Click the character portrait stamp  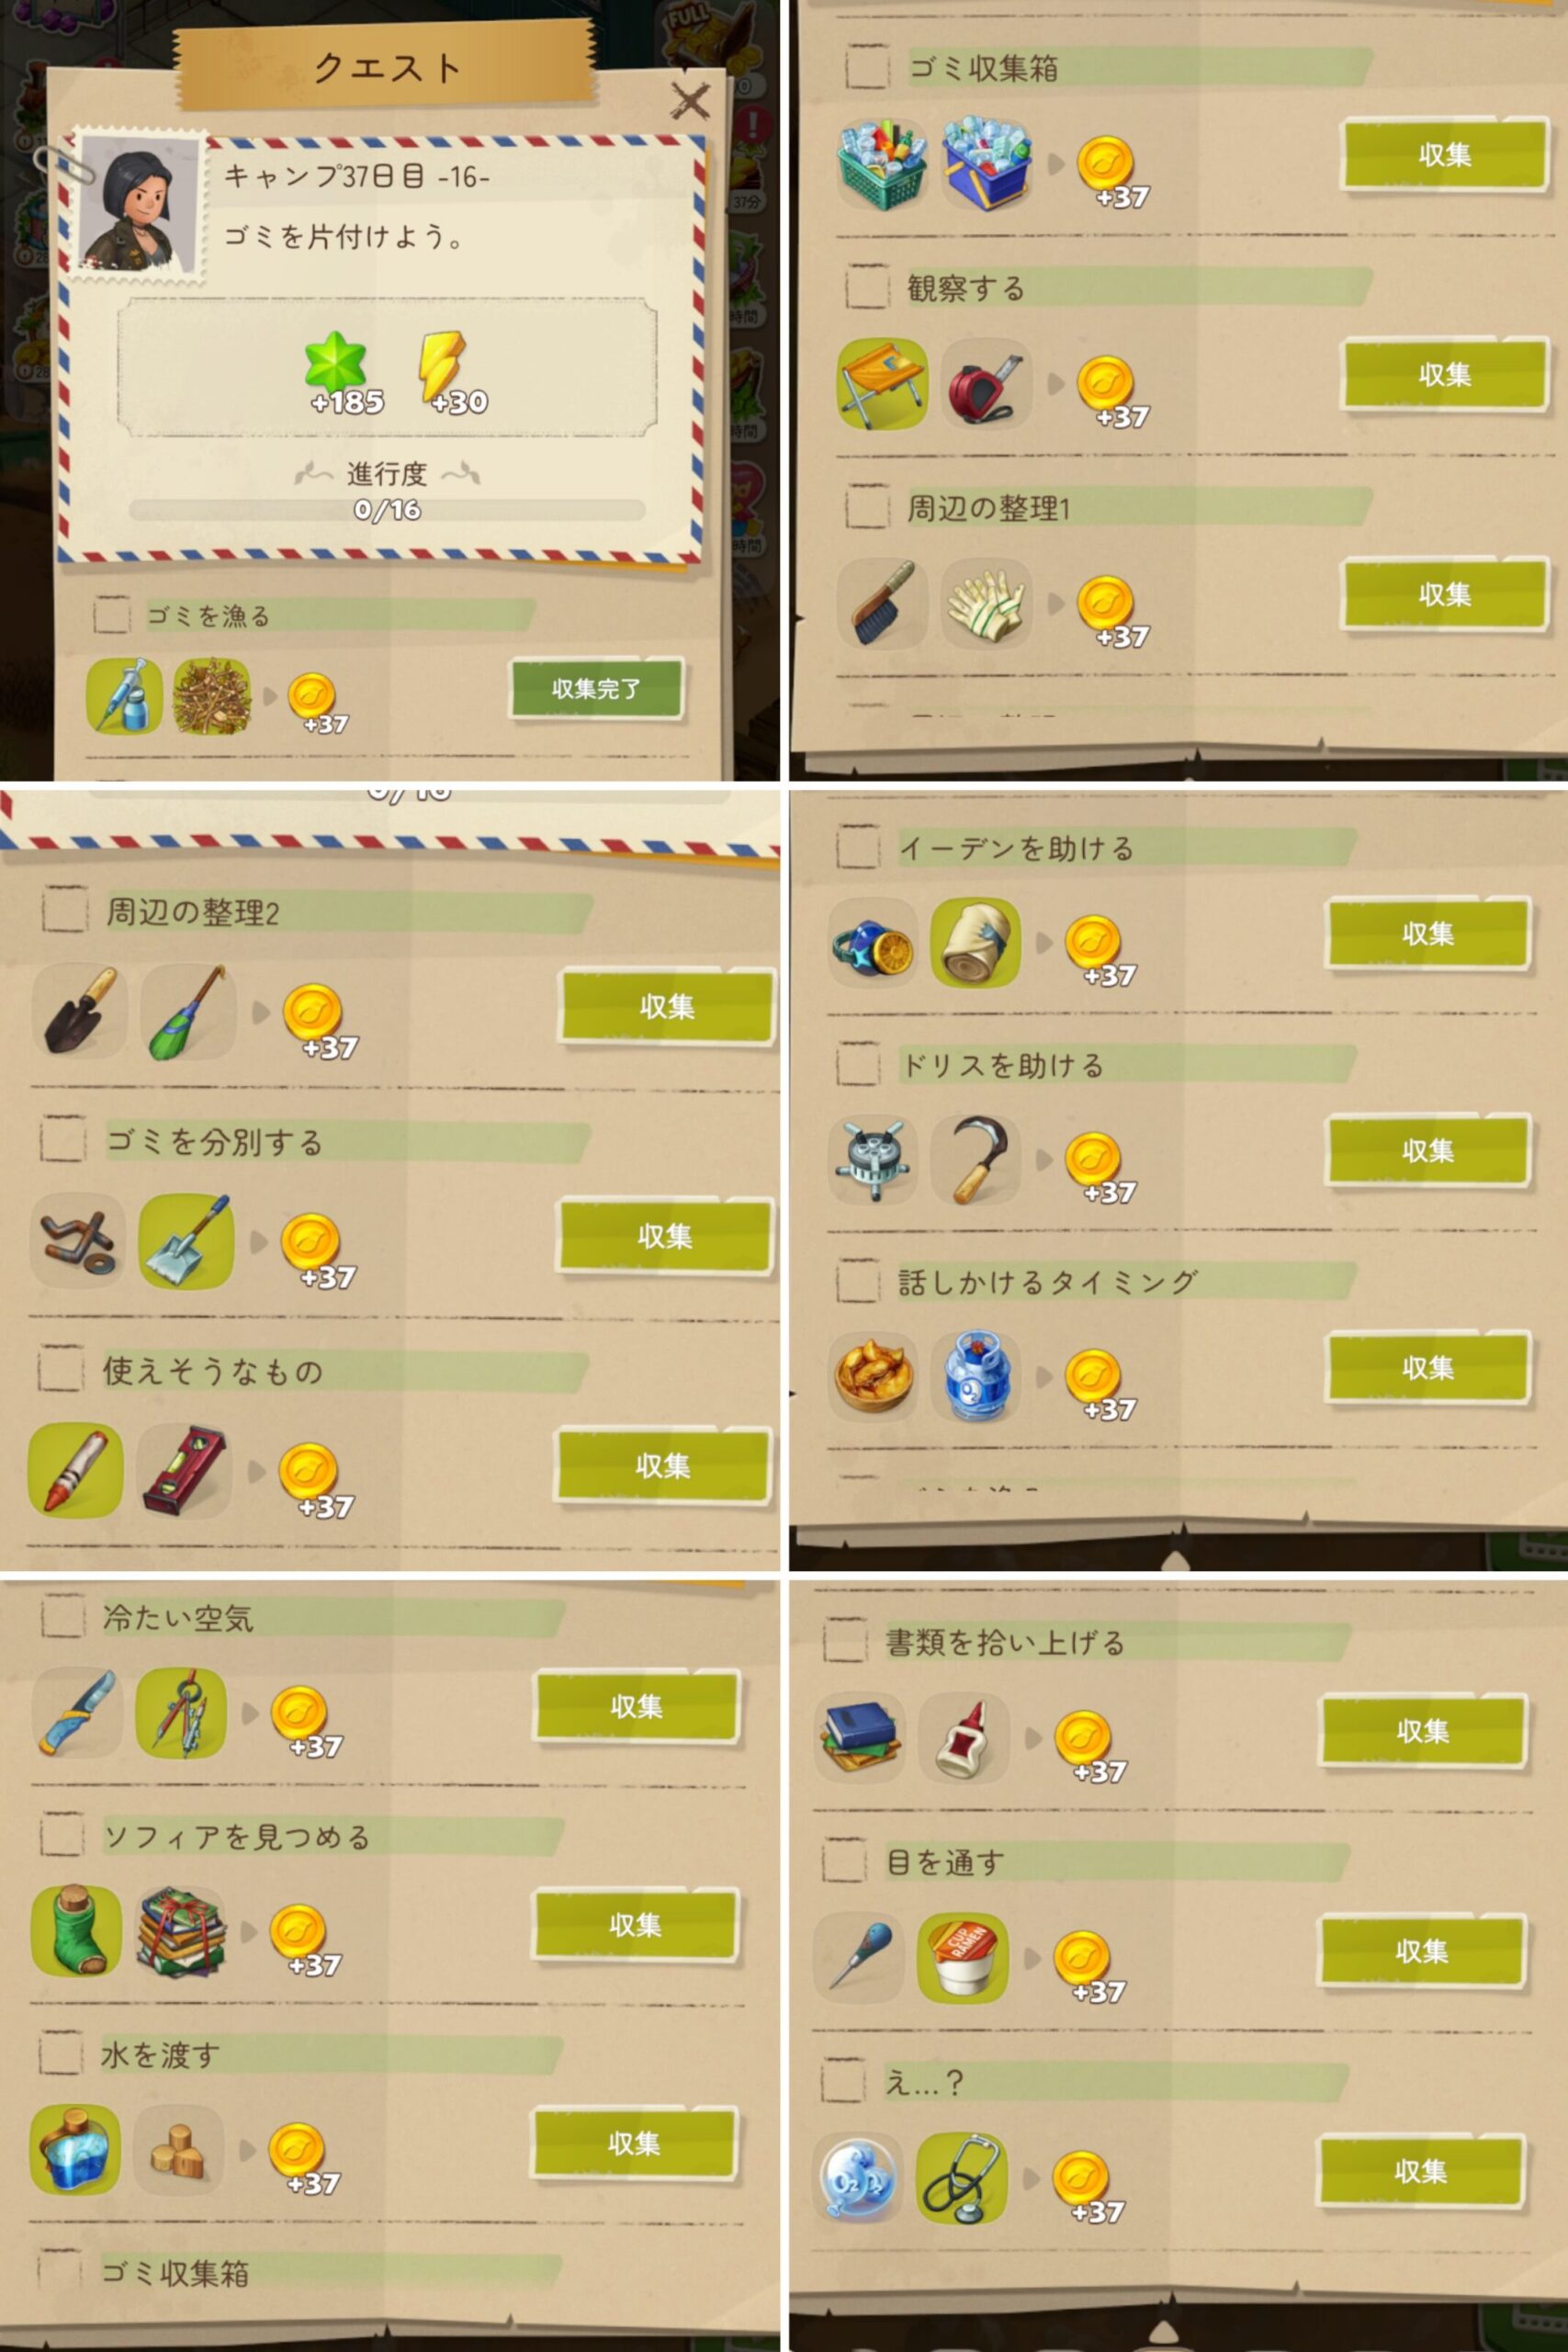coord(139,208)
